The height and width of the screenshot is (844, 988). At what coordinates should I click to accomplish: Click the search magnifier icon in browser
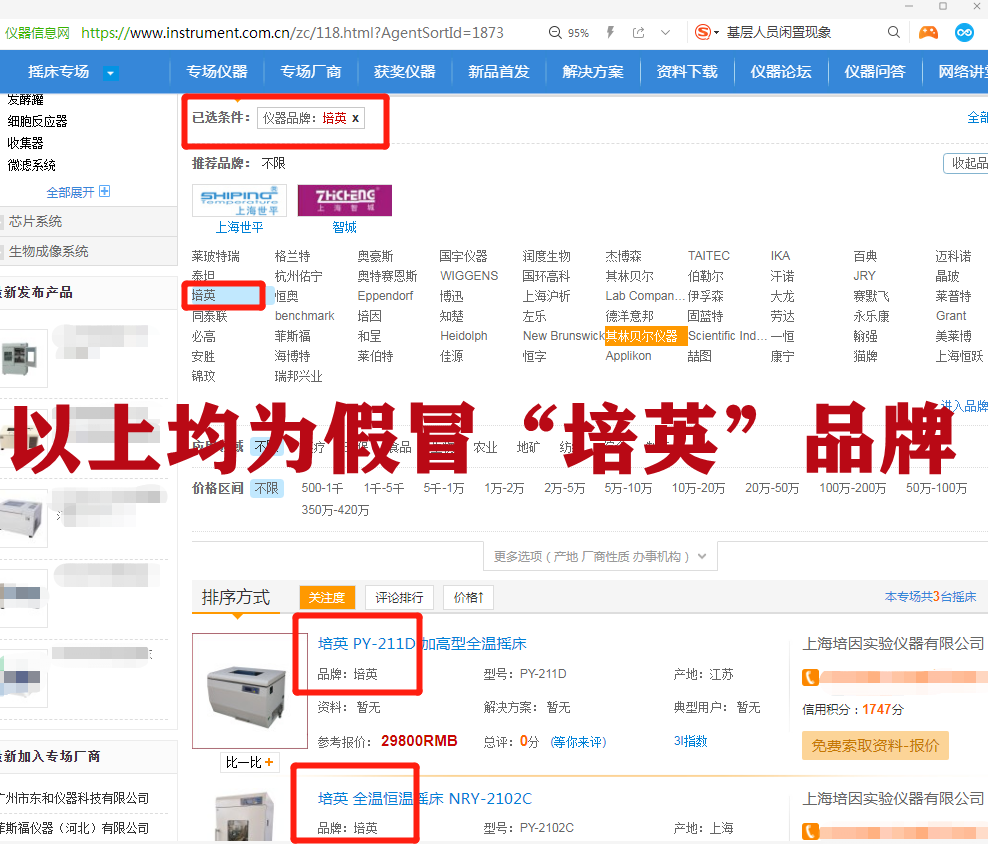[x=893, y=32]
